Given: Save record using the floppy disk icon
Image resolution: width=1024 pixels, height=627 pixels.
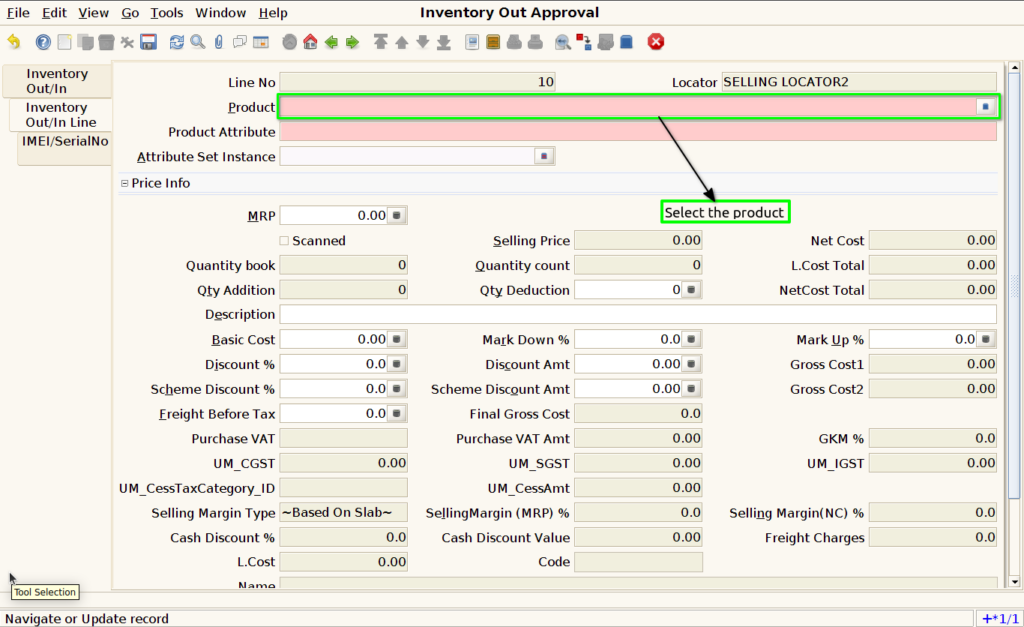Looking at the screenshot, I should click(x=149, y=42).
